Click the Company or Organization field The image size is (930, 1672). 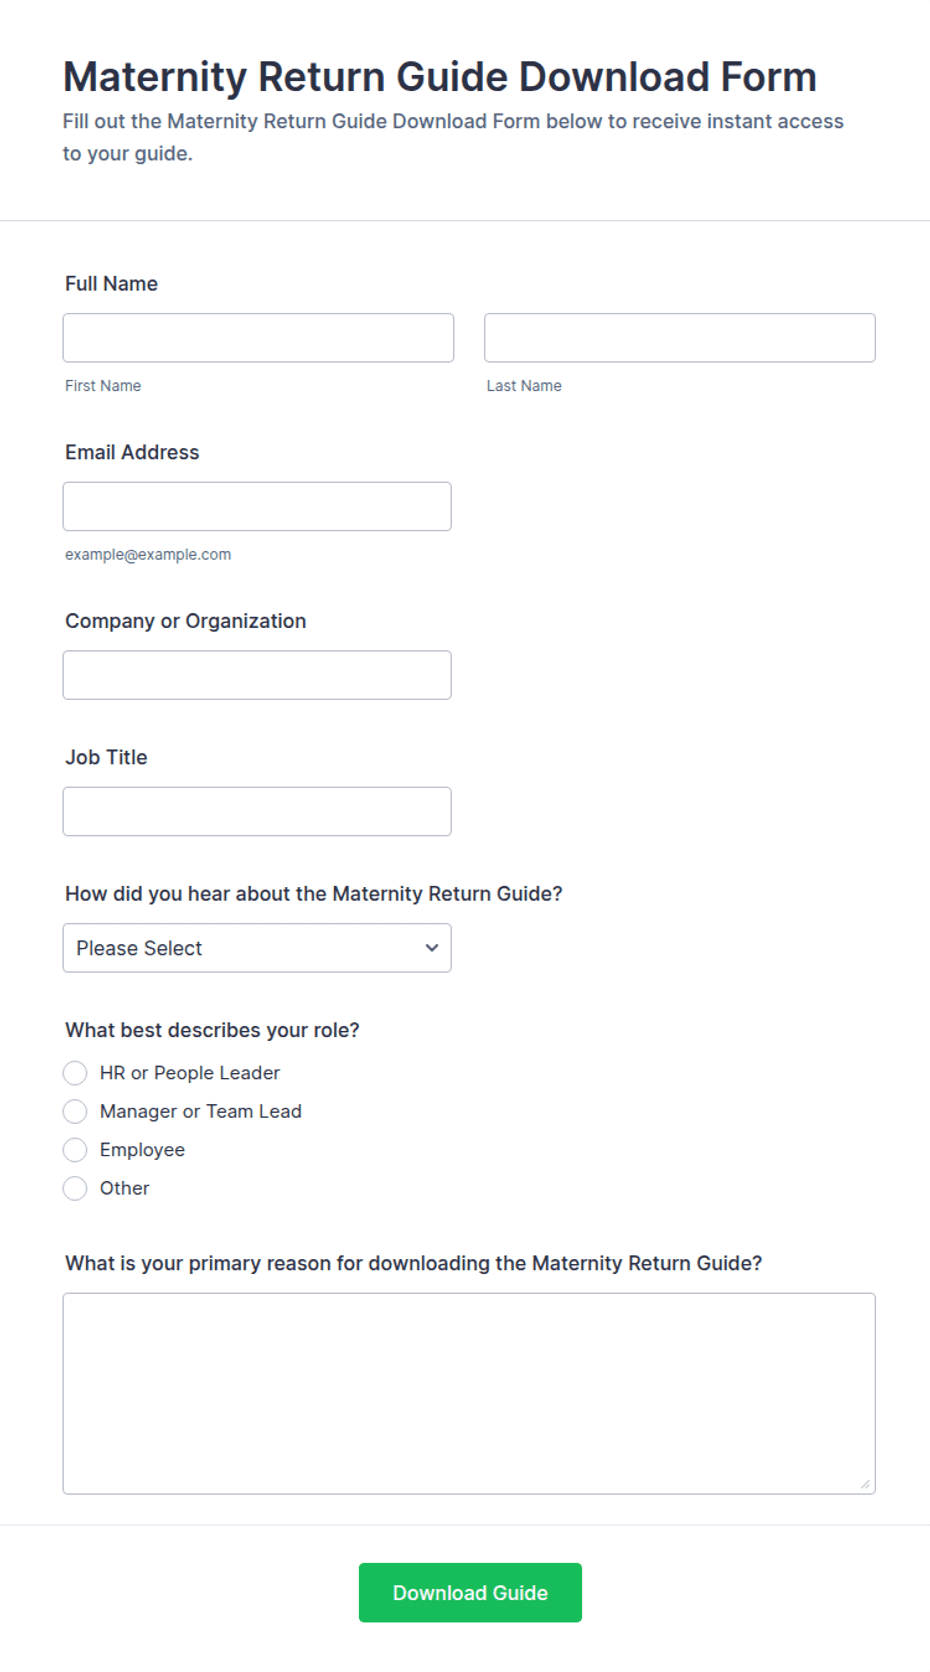click(x=257, y=675)
